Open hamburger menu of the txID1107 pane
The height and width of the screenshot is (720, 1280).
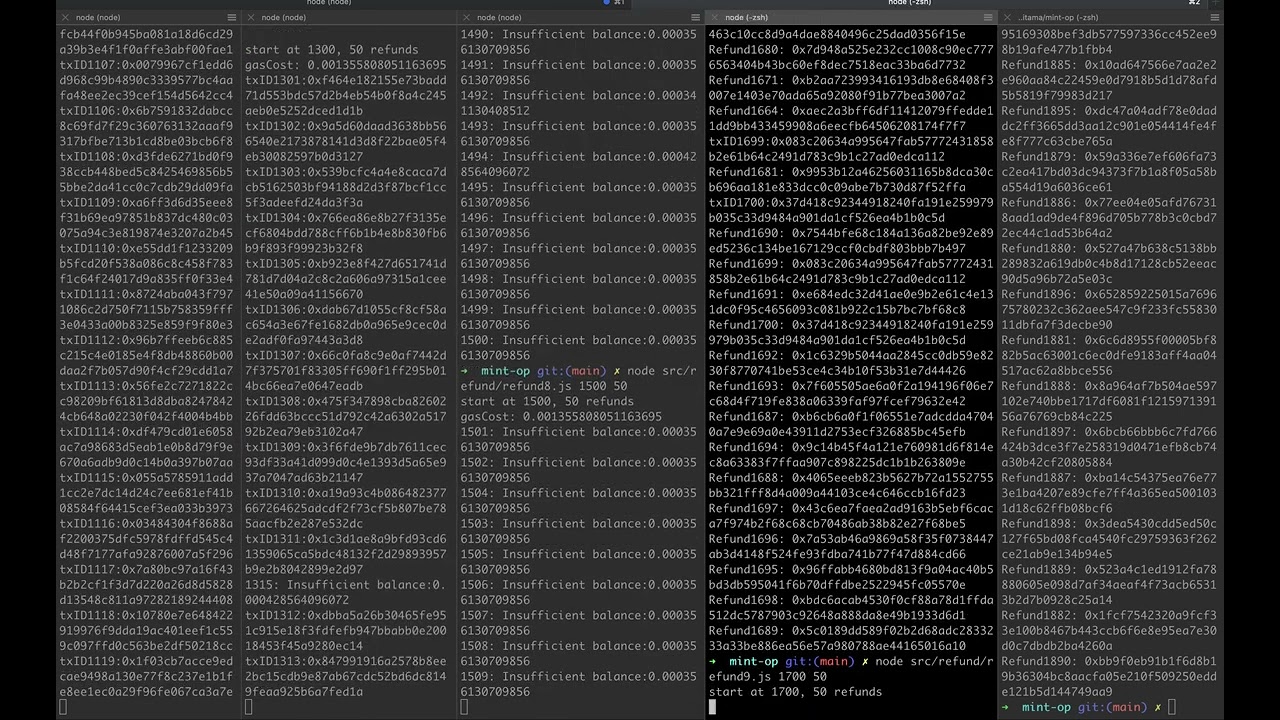[x=232, y=17]
